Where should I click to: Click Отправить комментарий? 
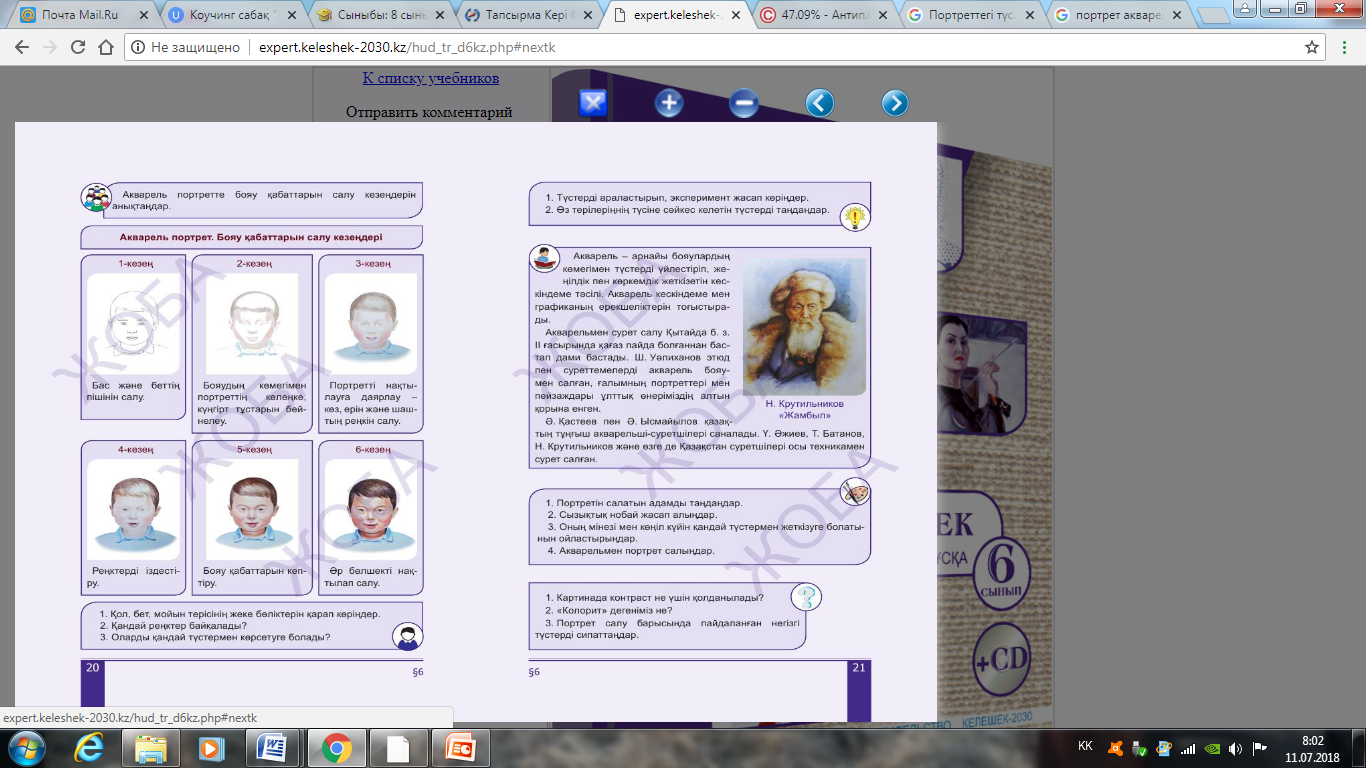point(429,112)
